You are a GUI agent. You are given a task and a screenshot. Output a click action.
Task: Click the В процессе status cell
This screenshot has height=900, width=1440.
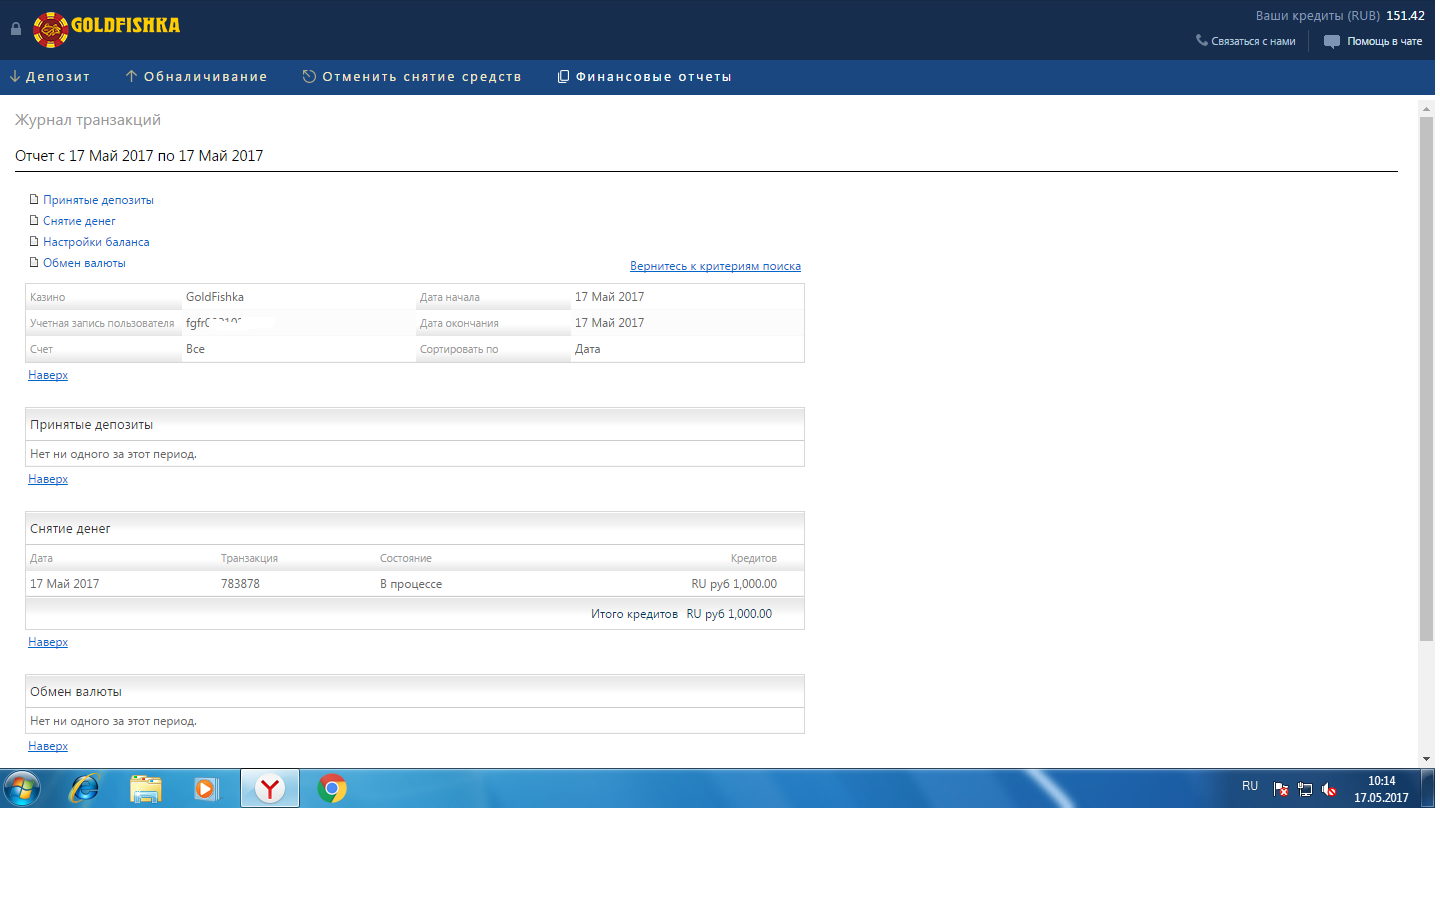(x=411, y=584)
